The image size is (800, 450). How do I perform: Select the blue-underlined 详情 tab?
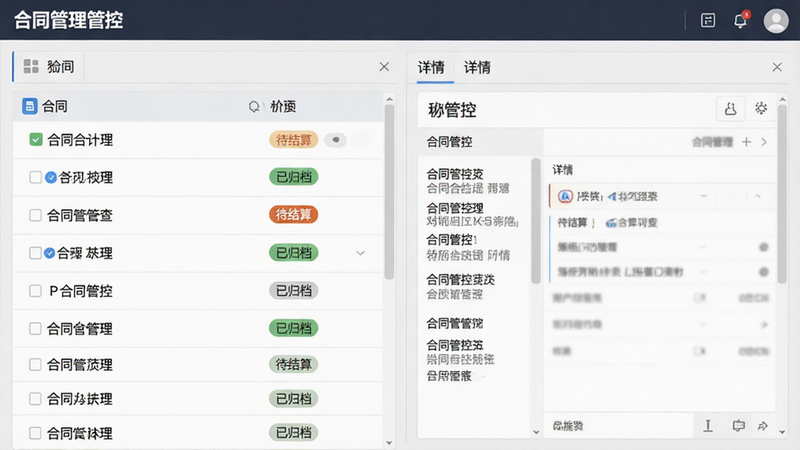click(431, 67)
